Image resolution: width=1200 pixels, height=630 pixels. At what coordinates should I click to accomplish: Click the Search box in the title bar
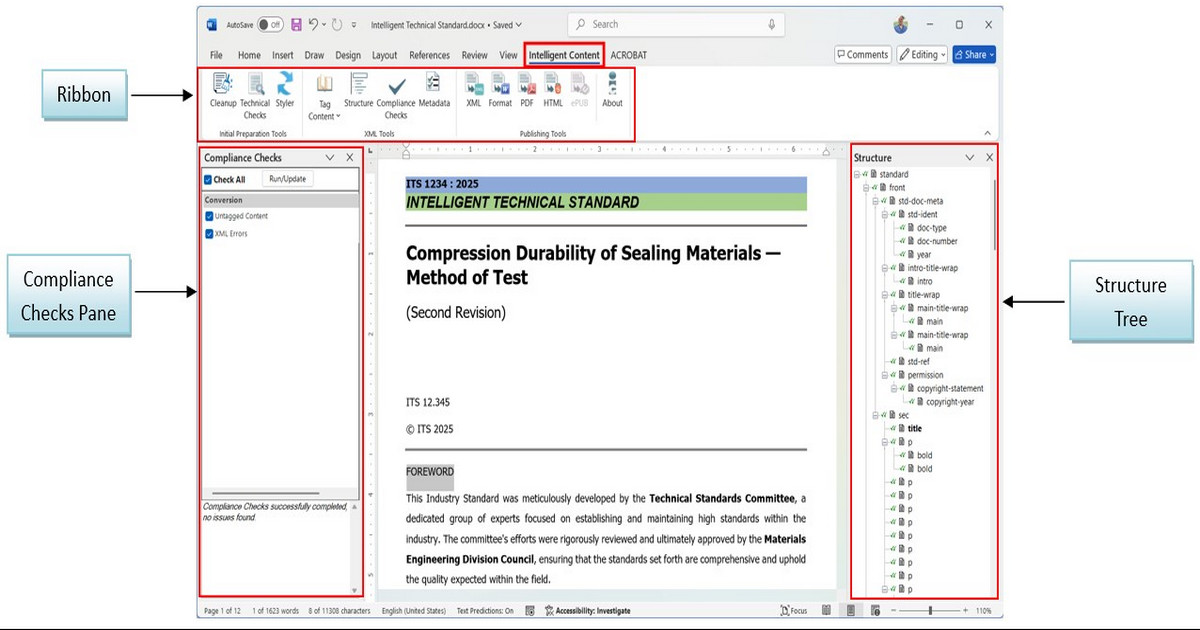(677, 24)
